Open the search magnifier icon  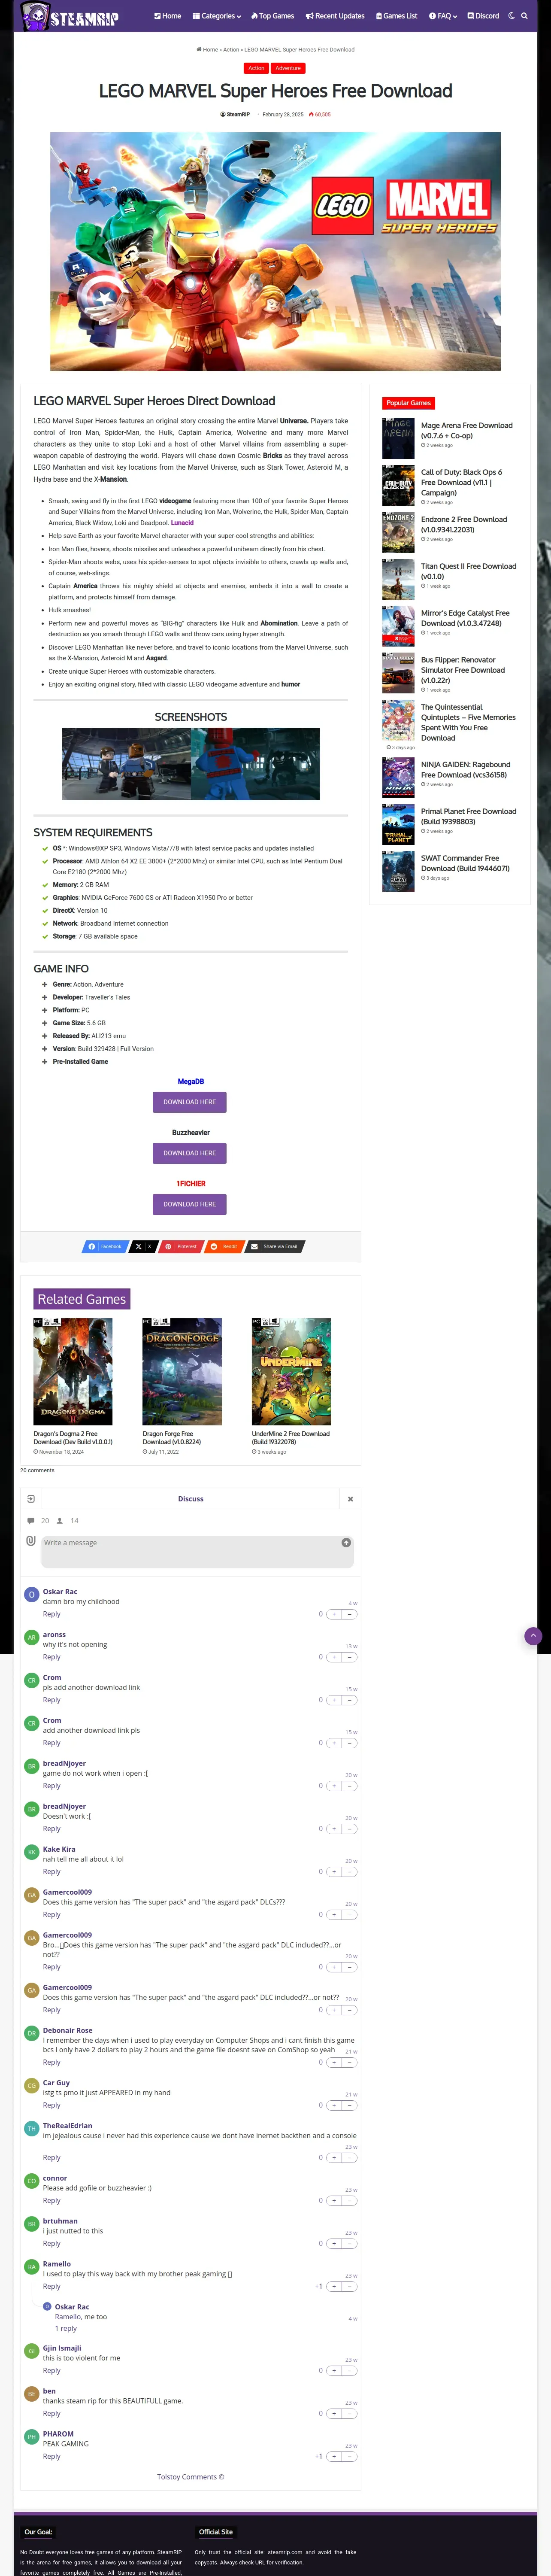point(524,16)
